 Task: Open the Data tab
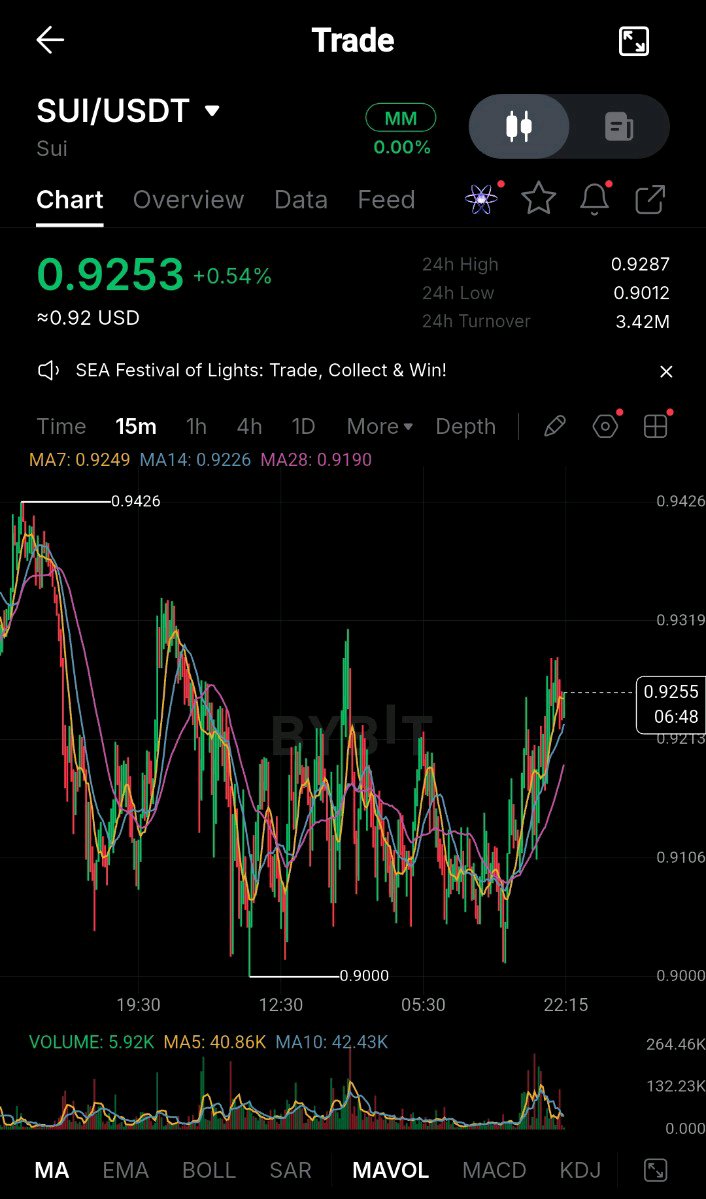point(301,200)
